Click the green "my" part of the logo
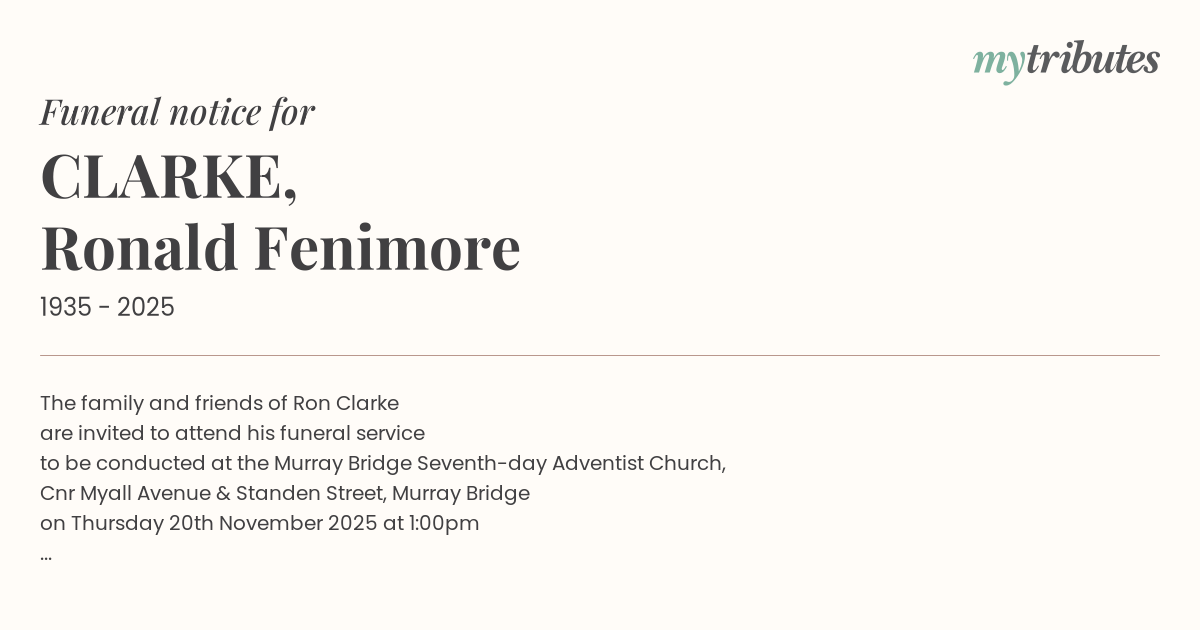This screenshot has height=630, width=1200. tap(998, 63)
